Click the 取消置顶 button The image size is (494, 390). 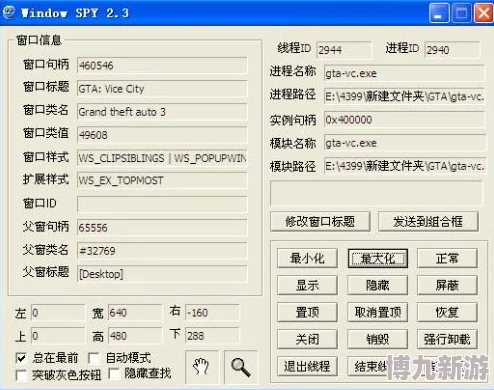tap(378, 312)
